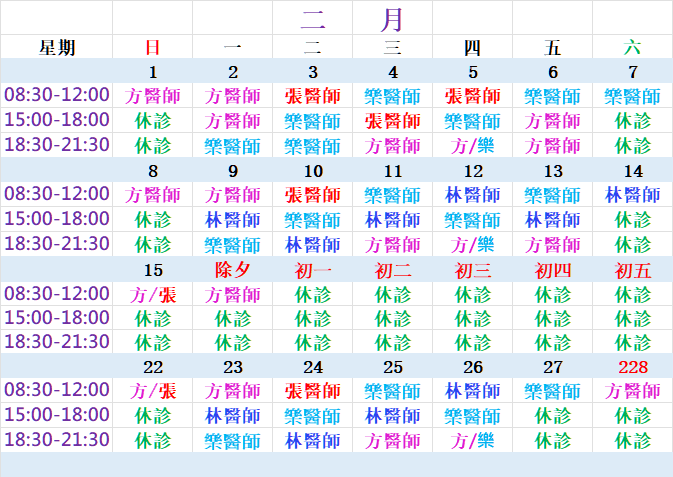The image size is (673, 477).
Task: Click date number 25
Action: click(x=392, y=367)
